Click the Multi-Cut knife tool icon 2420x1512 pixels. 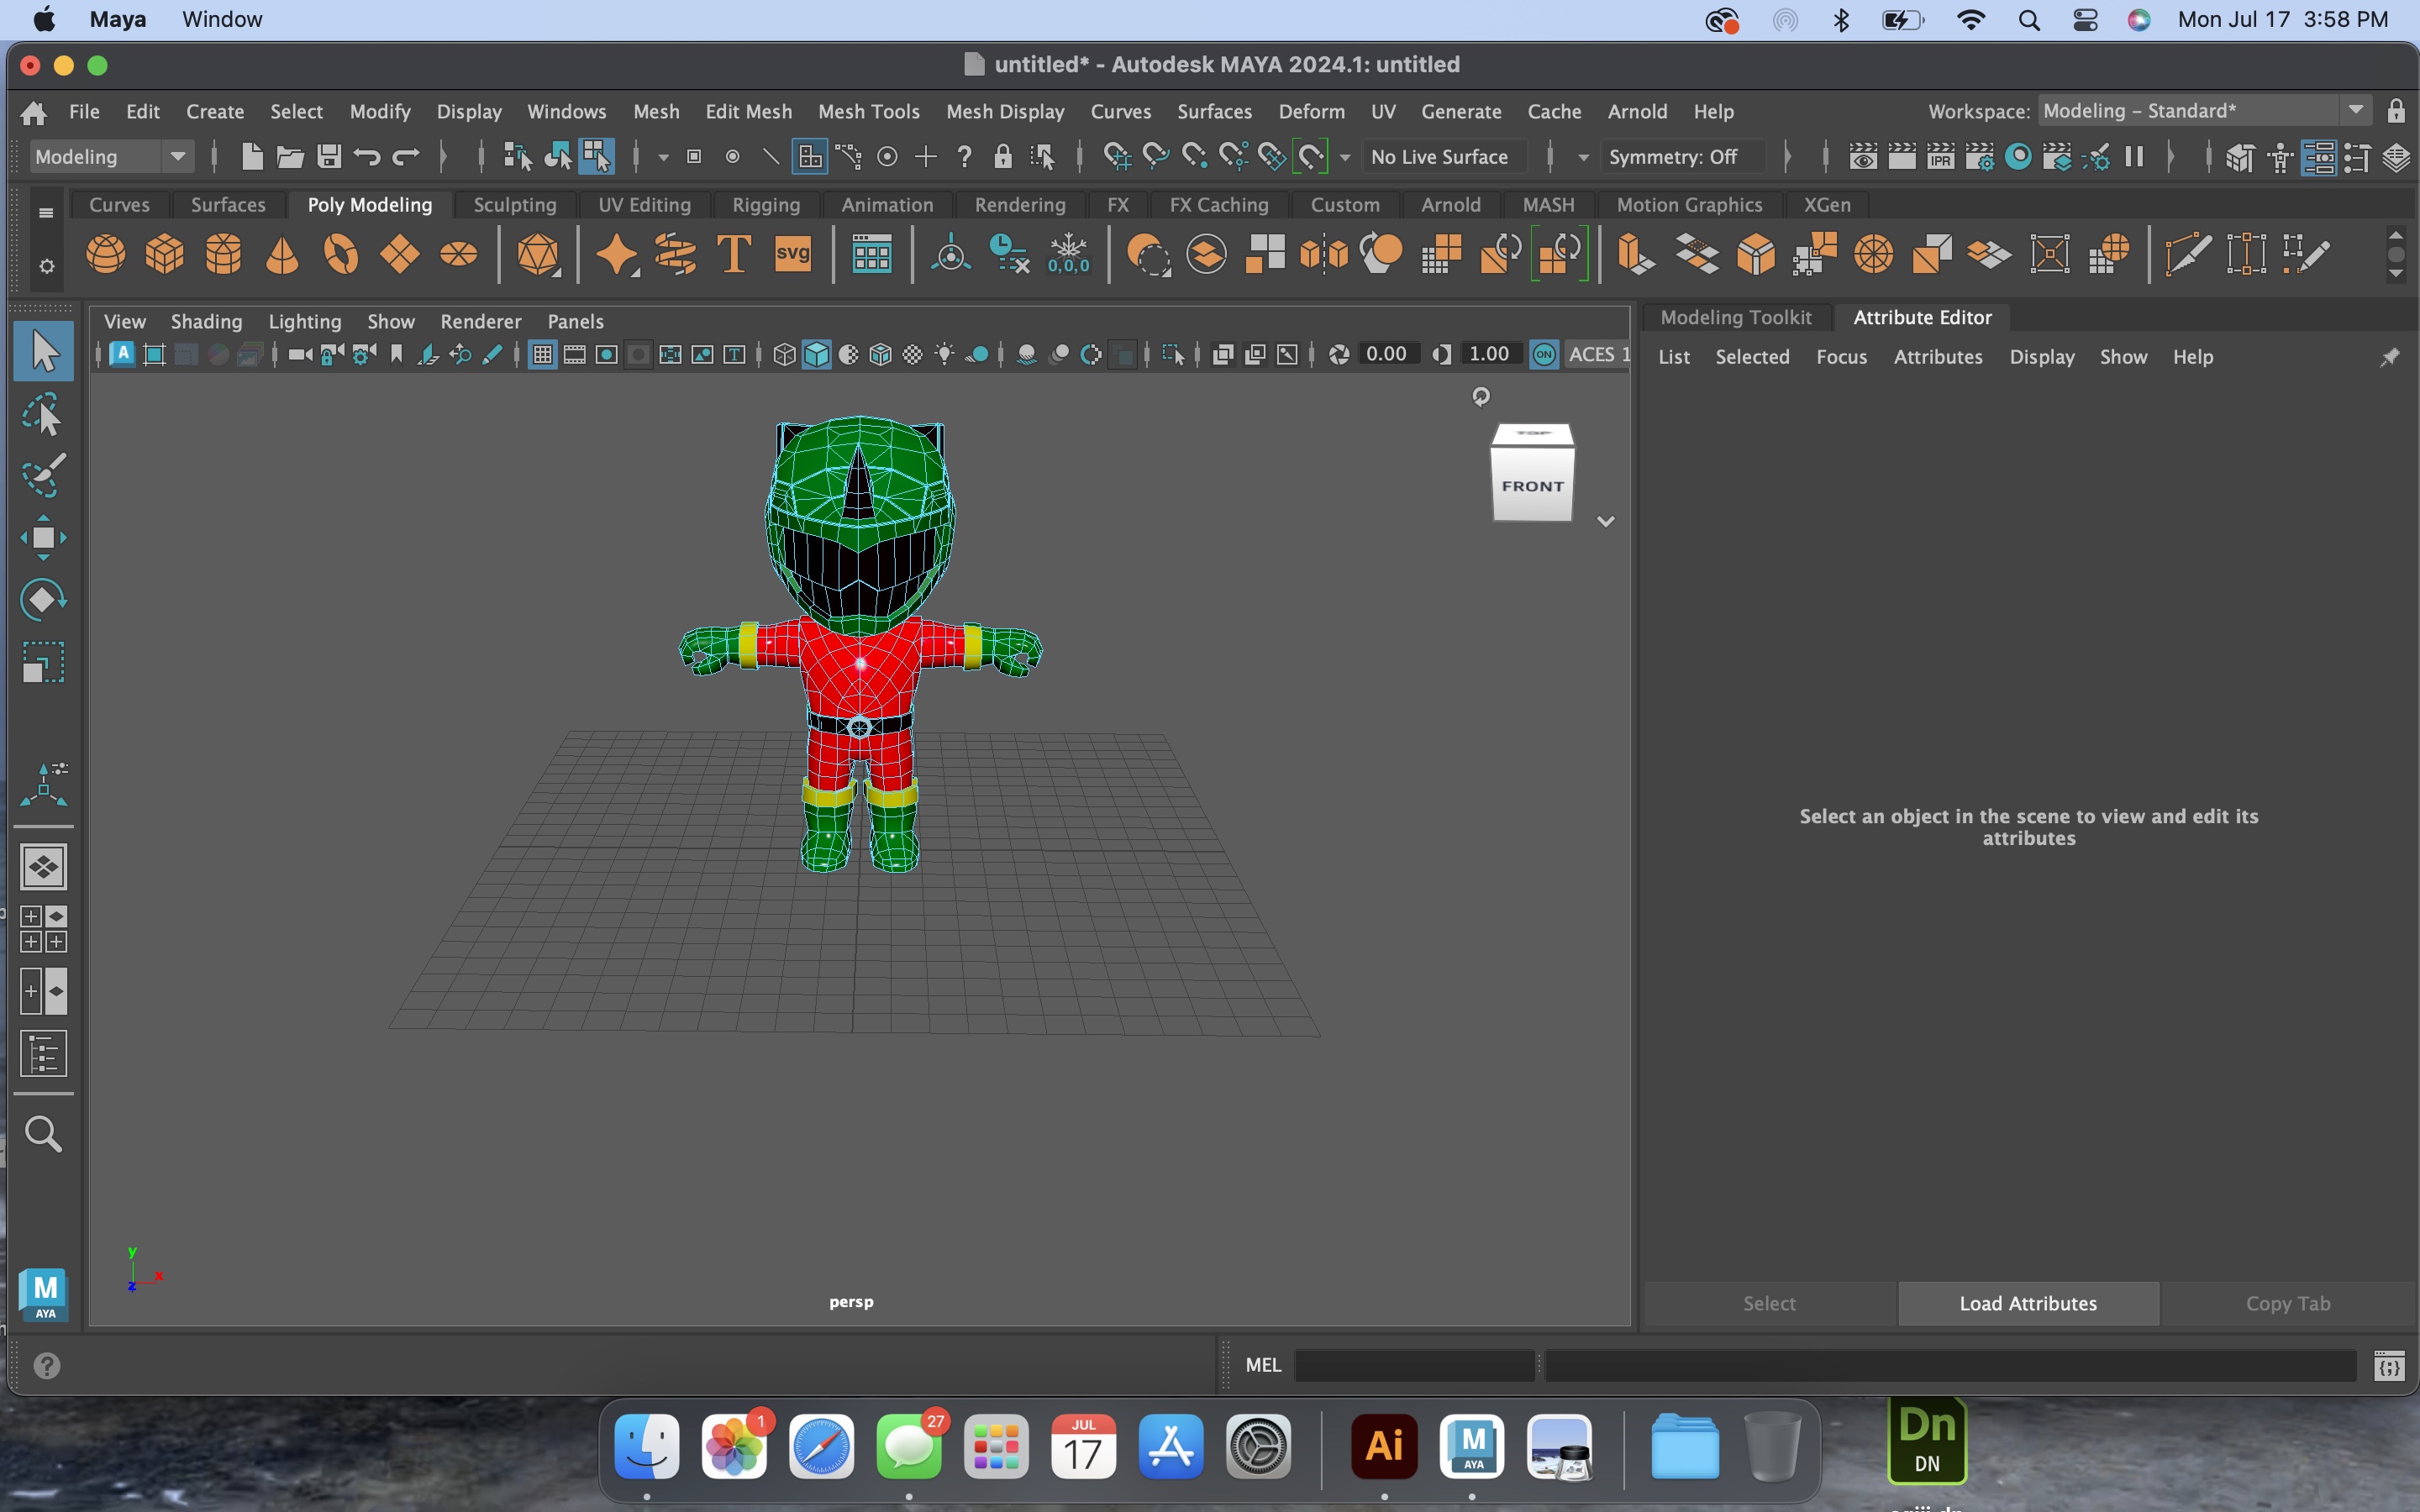(2188, 254)
